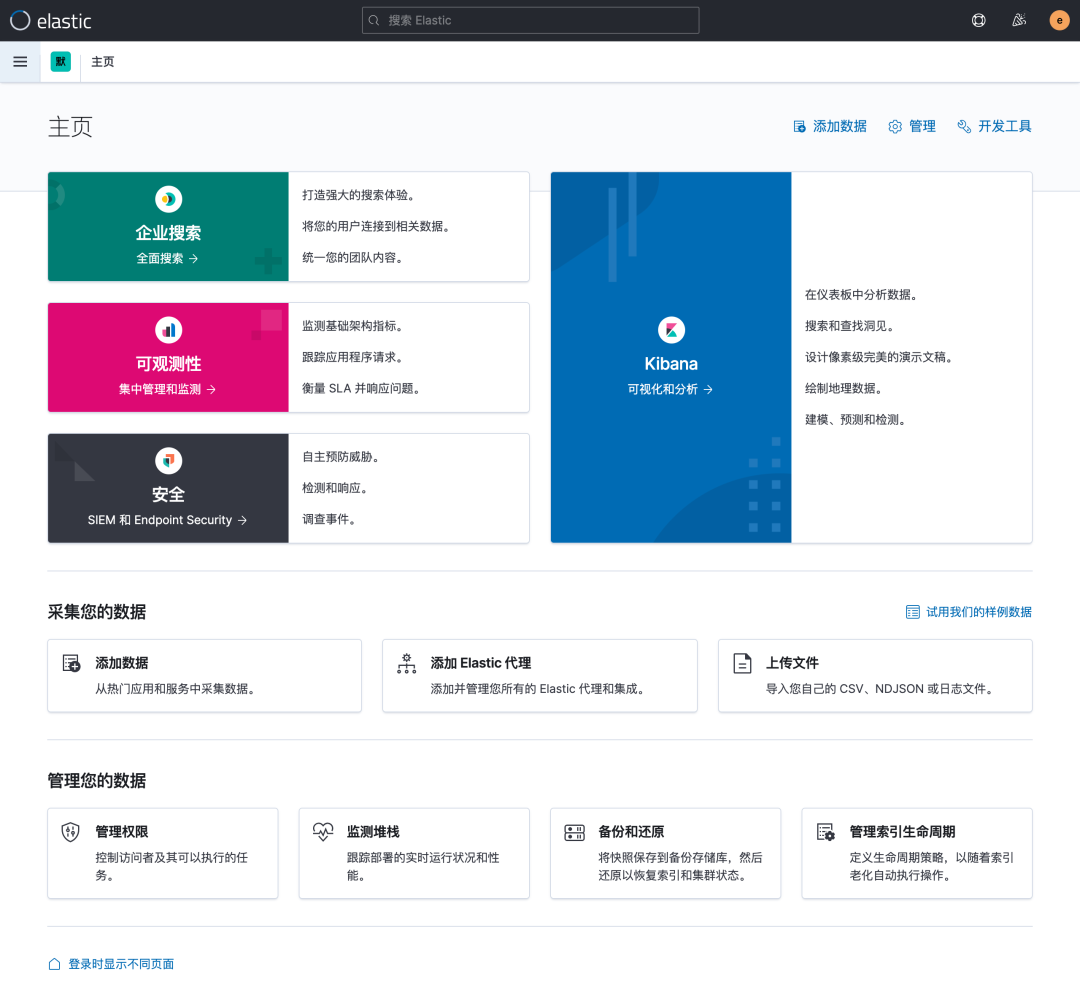The width and height of the screenshot is (1080, 1001).
Task: Open the 安全 solution card title
Action: pos(168,495)
